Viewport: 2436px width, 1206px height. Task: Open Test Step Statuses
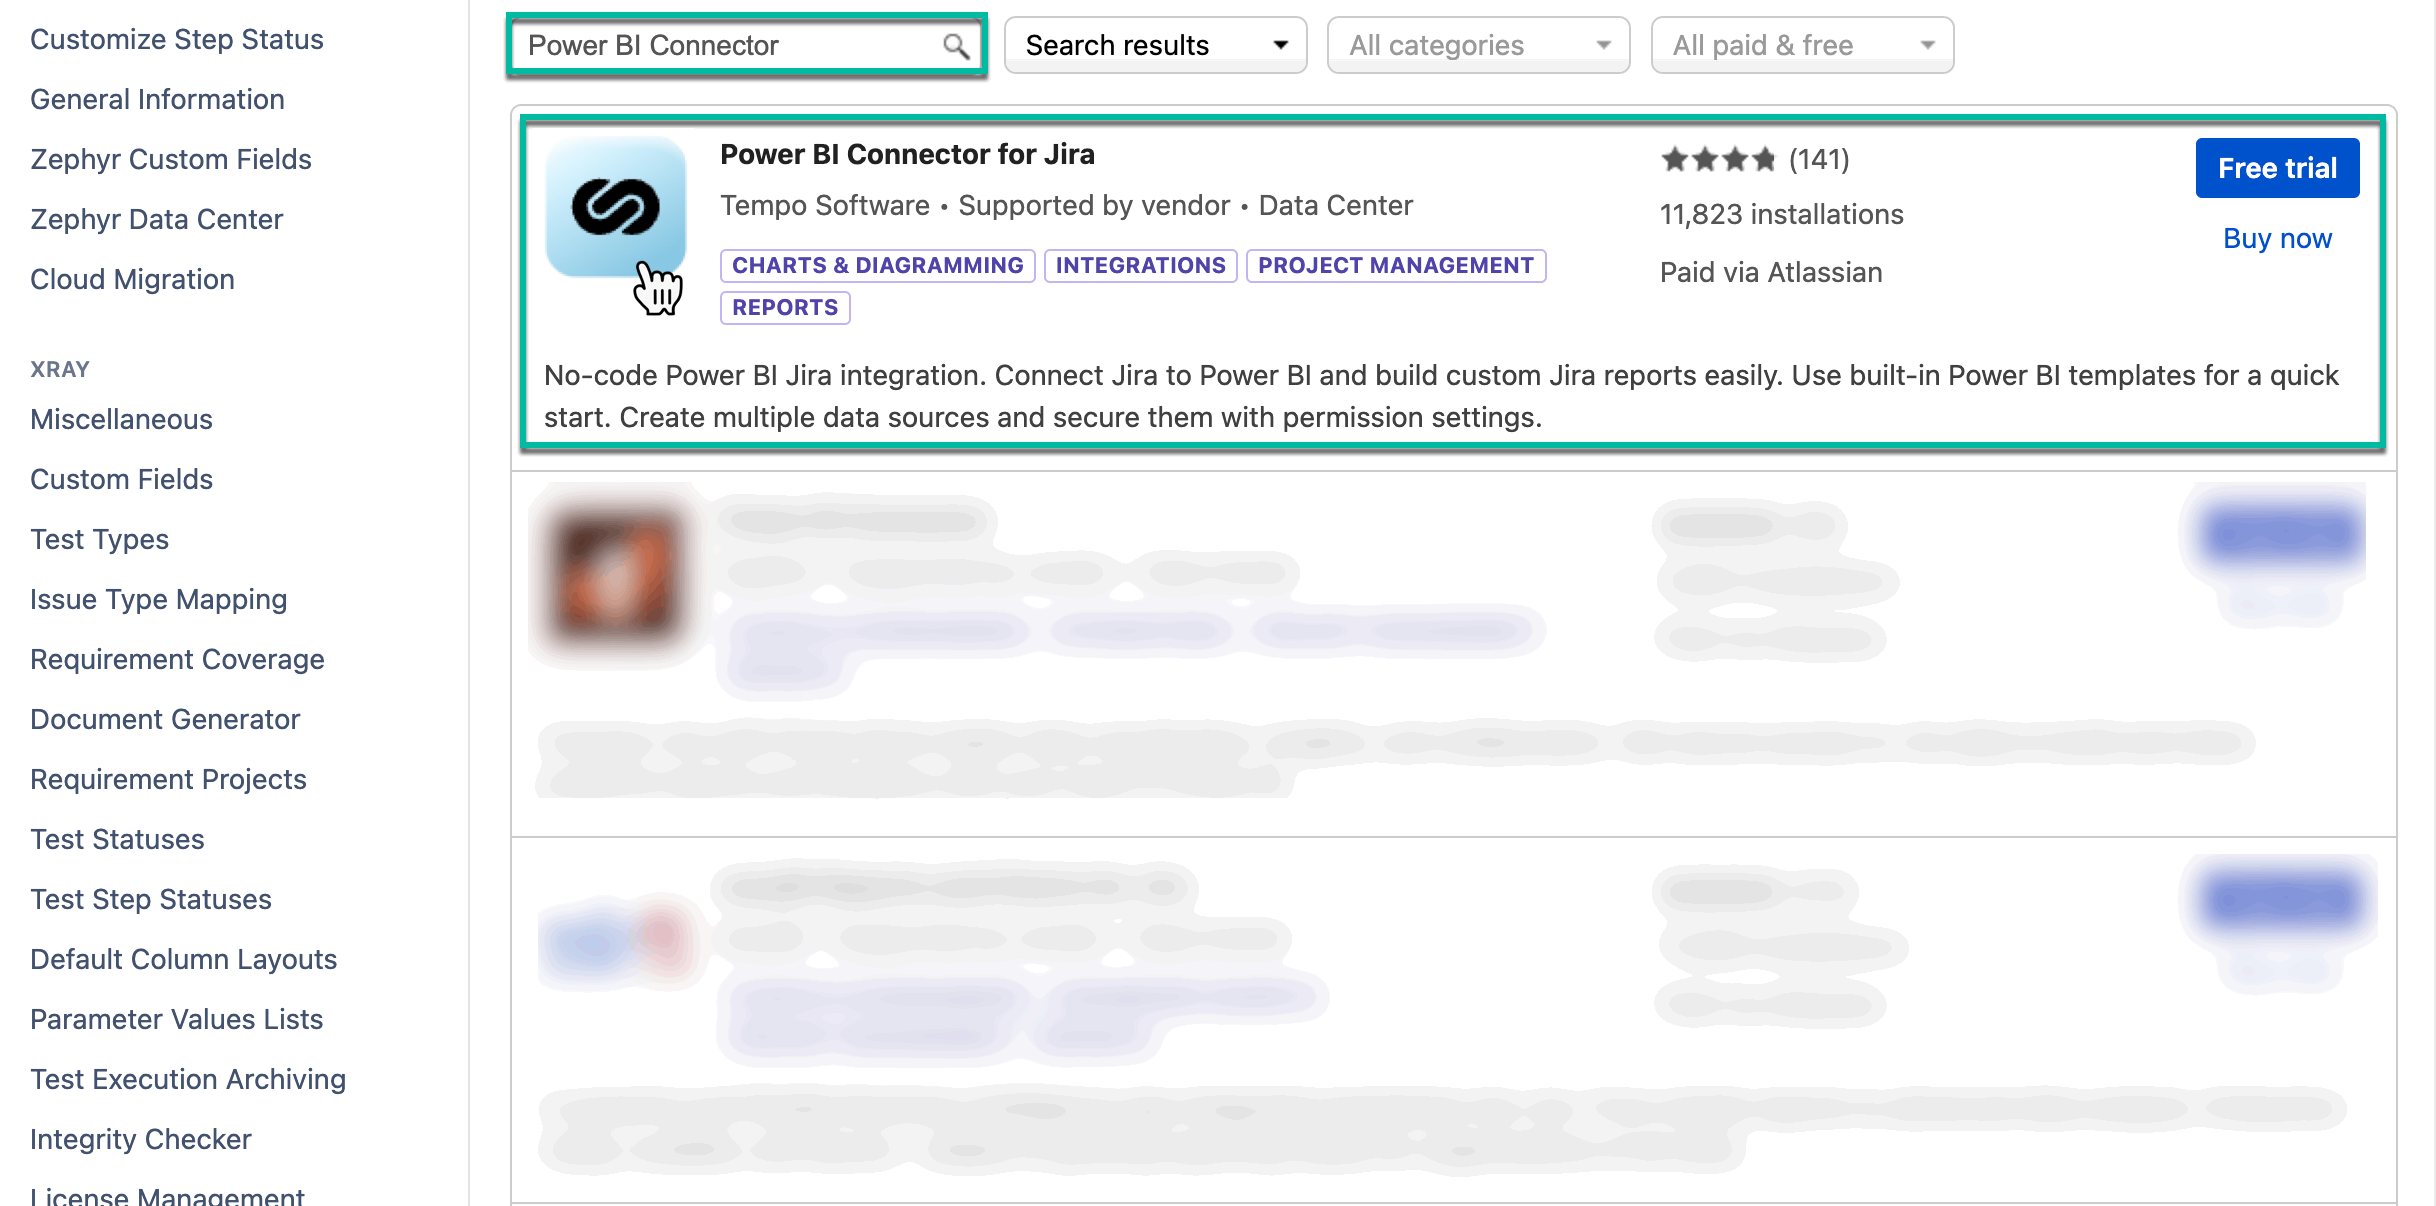click(151, 899)
